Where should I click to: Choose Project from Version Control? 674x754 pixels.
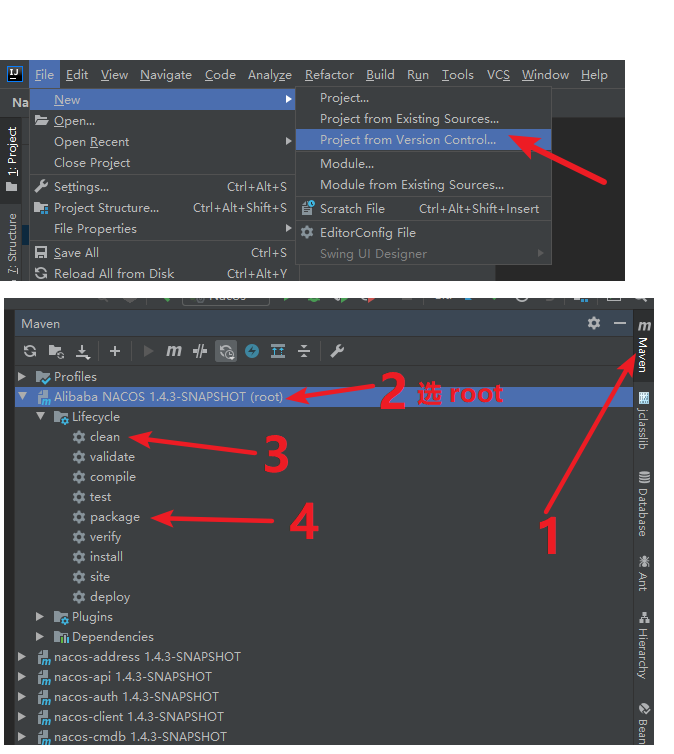423,139
